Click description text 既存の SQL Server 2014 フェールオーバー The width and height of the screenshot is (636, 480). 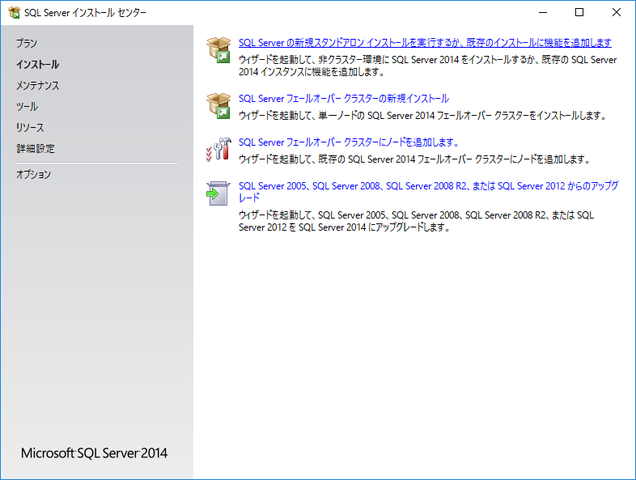414,159
